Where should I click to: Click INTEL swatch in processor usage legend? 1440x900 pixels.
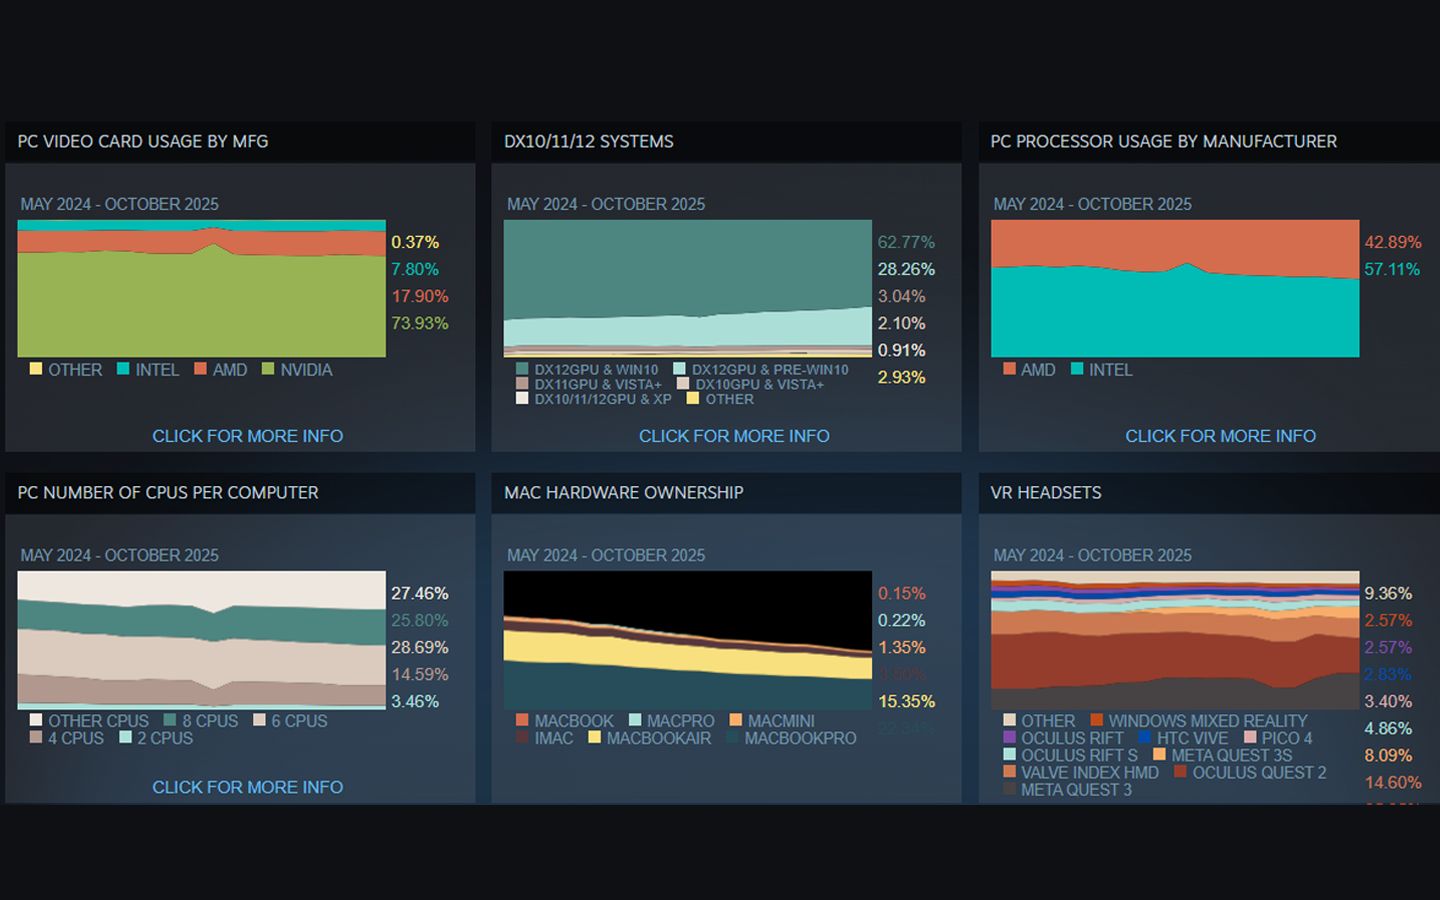click(x=1077, y=369)
